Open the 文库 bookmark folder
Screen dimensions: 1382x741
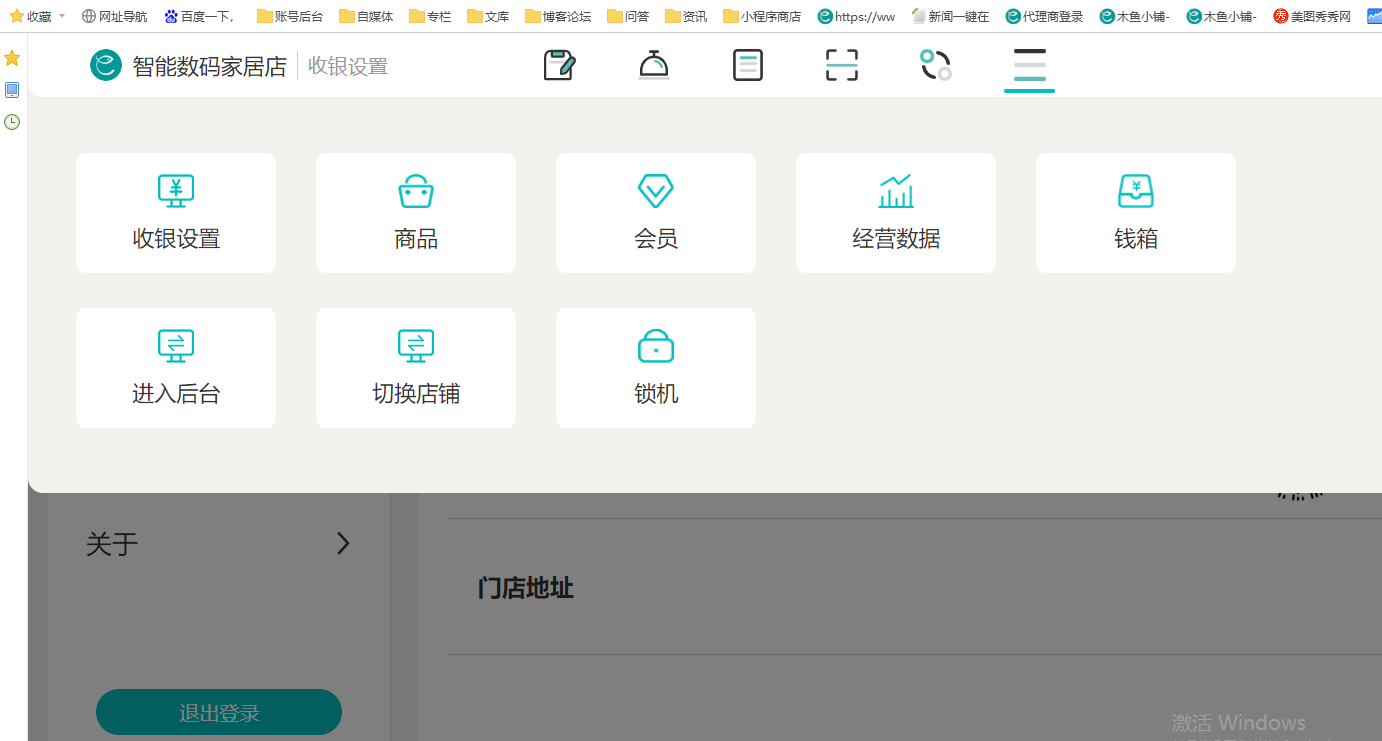488,16
